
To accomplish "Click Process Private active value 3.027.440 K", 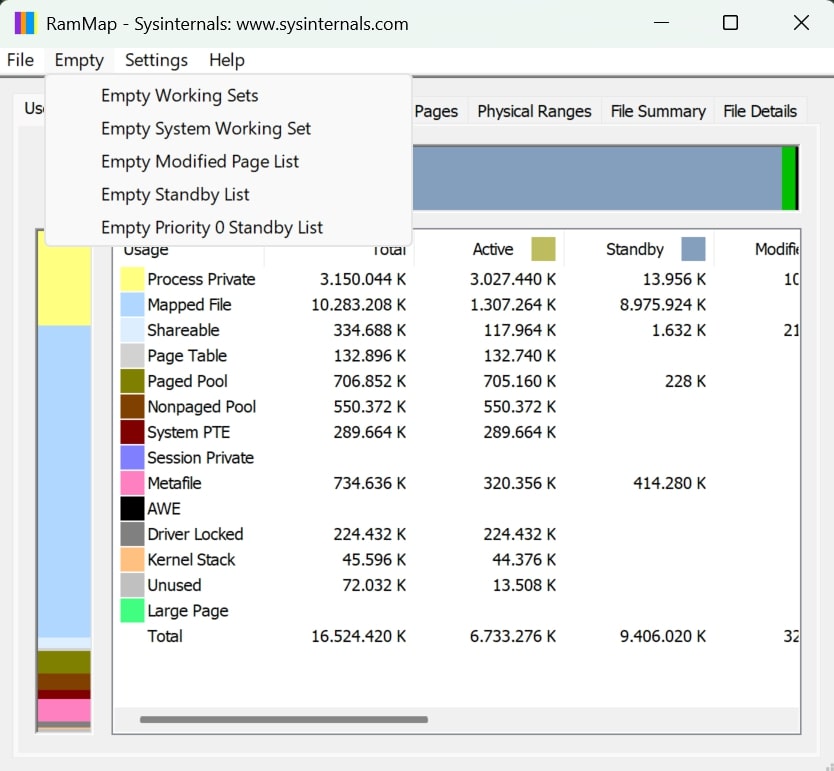I will 513,279.
